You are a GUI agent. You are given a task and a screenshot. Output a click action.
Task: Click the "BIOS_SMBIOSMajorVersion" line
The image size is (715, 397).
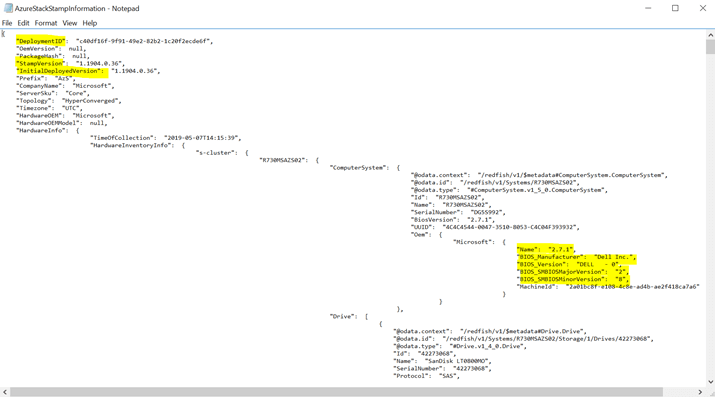pos(573,272)
